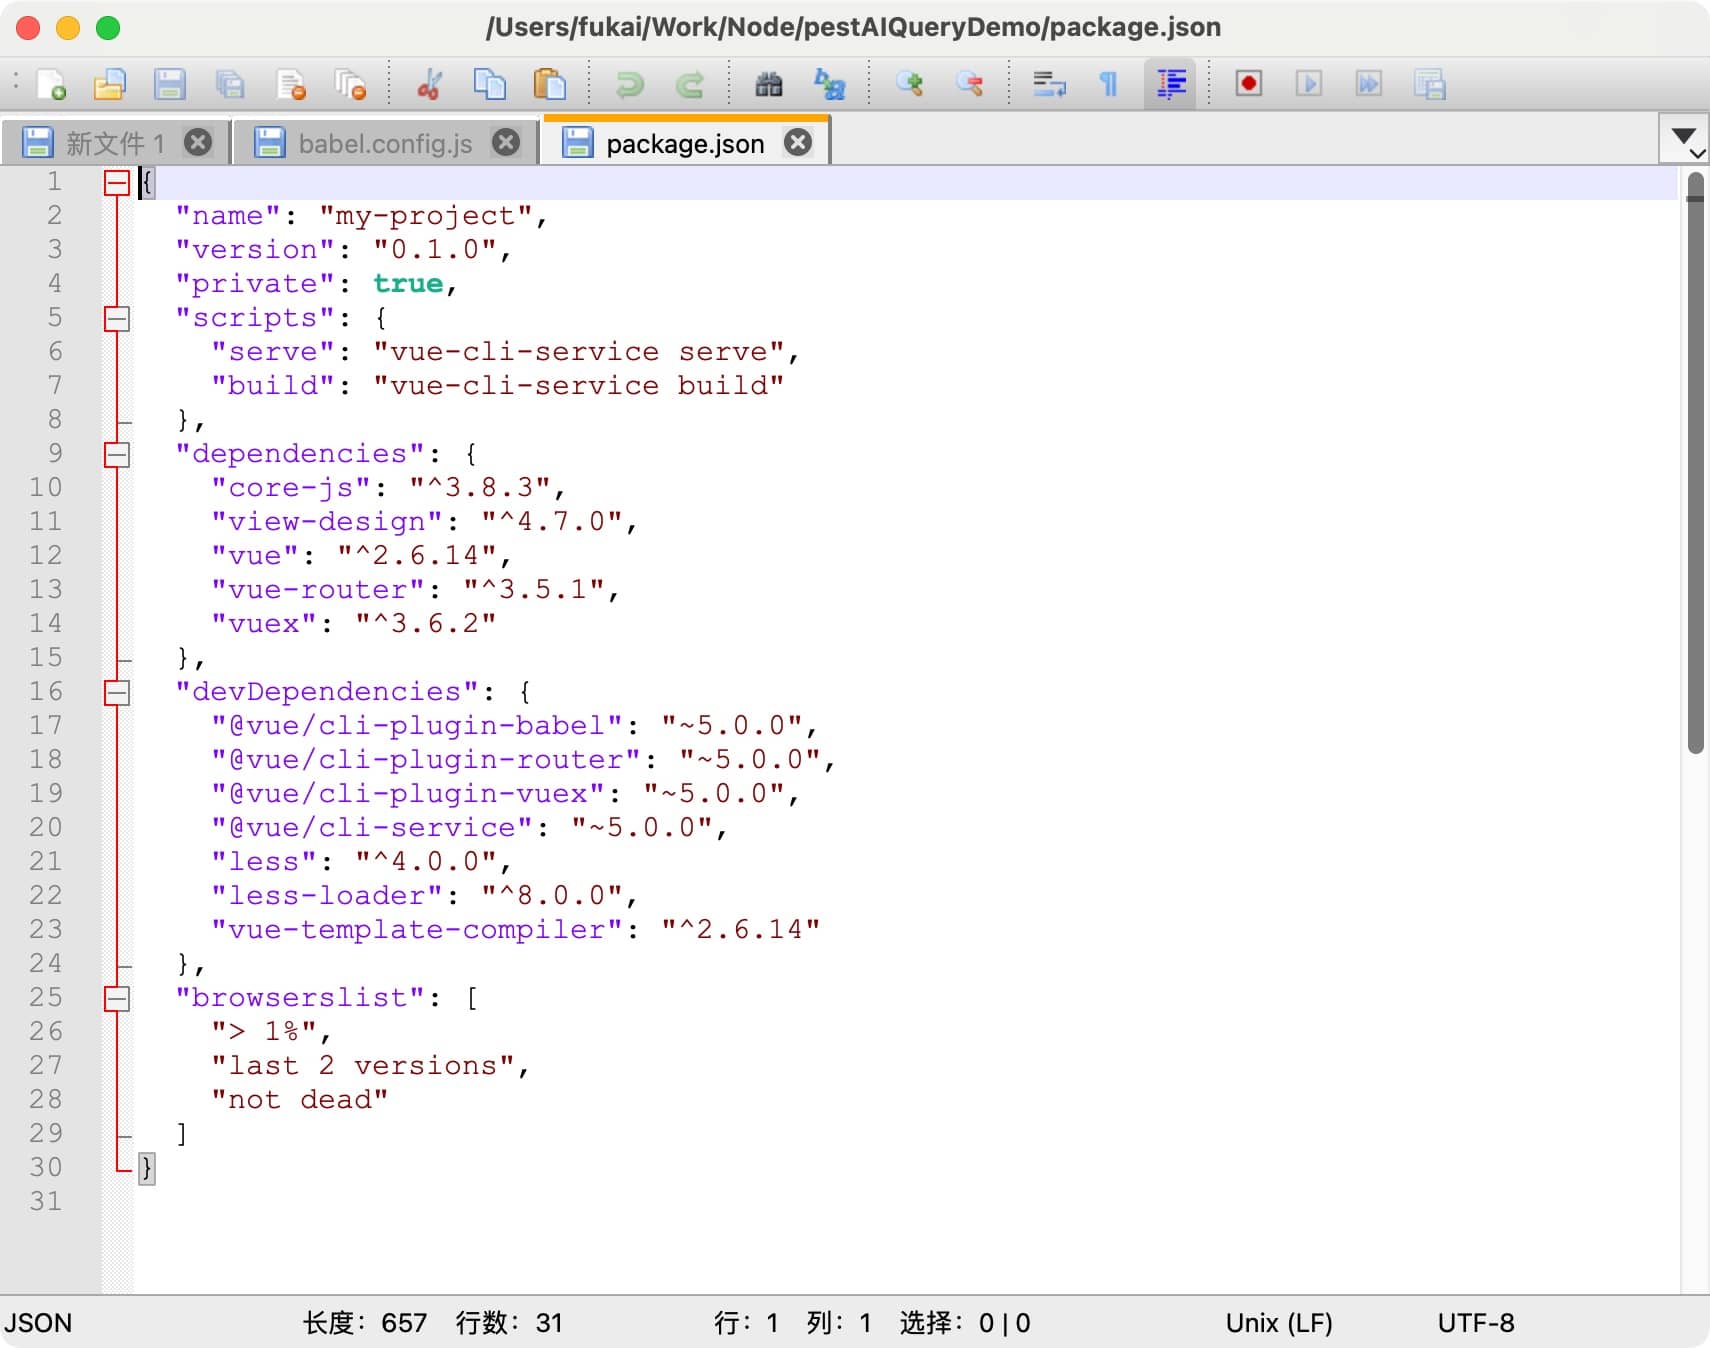Image resolution: width=1710 pixels, height=1348 pixels.
Task: Click the "less-loader" key
Action: click(x=327, y=896)
